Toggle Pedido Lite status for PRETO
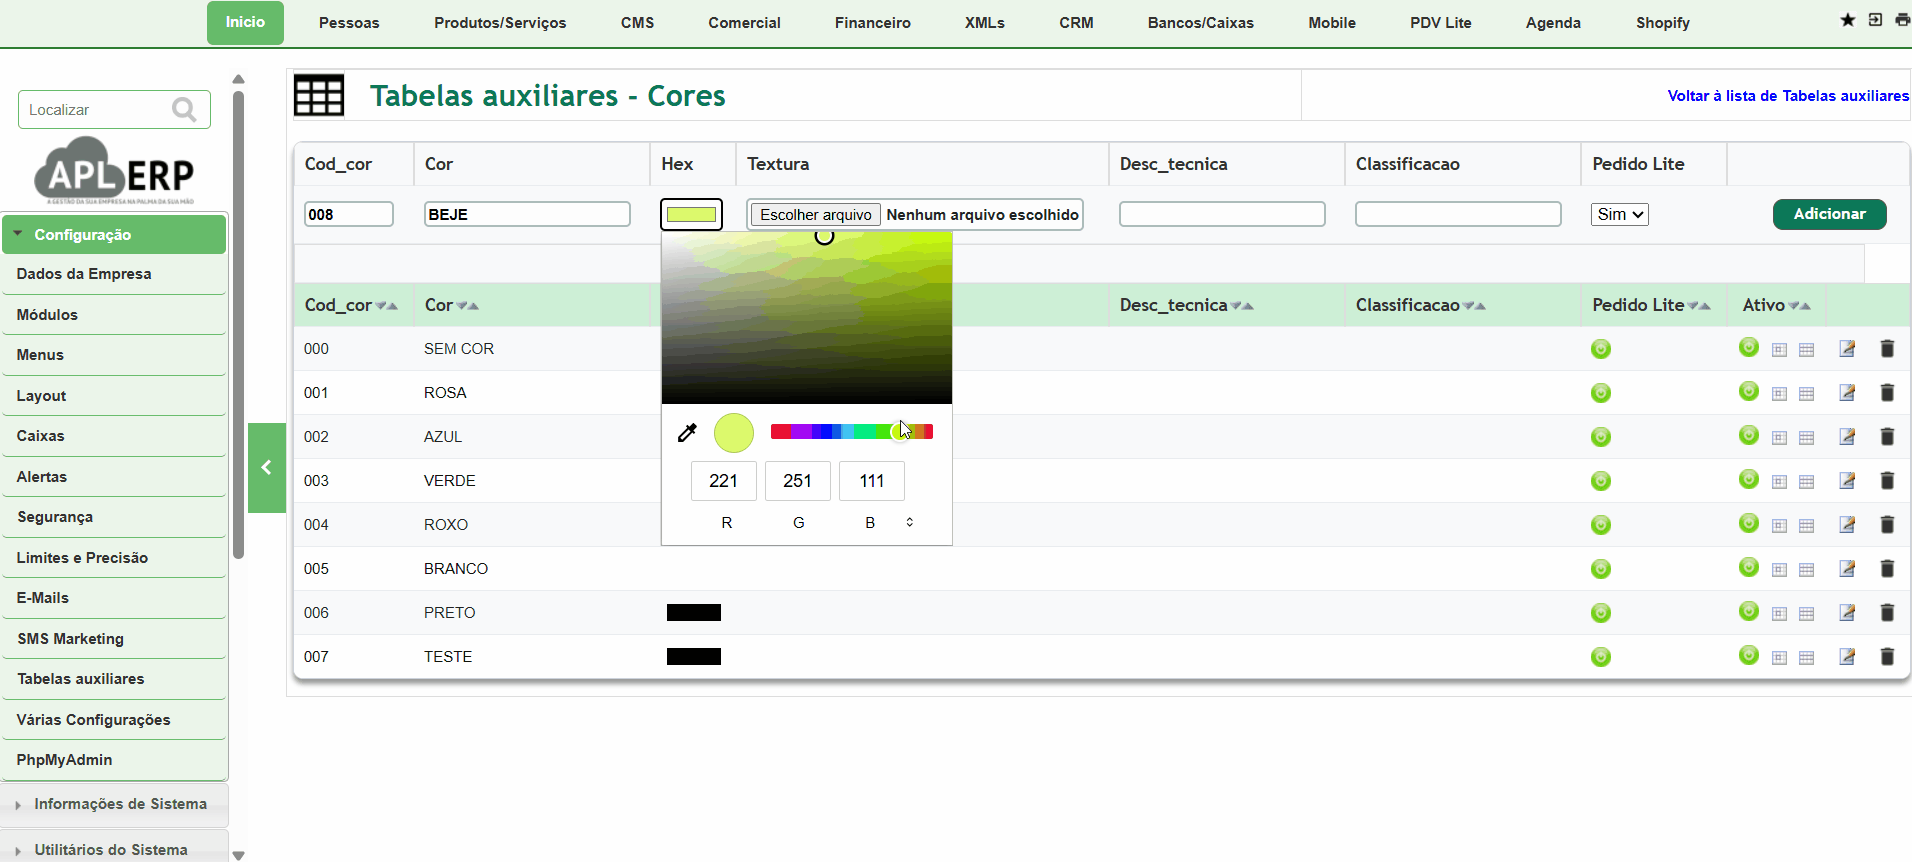The height and width of the screenshot is (862, 1912). coord(1601,613)
